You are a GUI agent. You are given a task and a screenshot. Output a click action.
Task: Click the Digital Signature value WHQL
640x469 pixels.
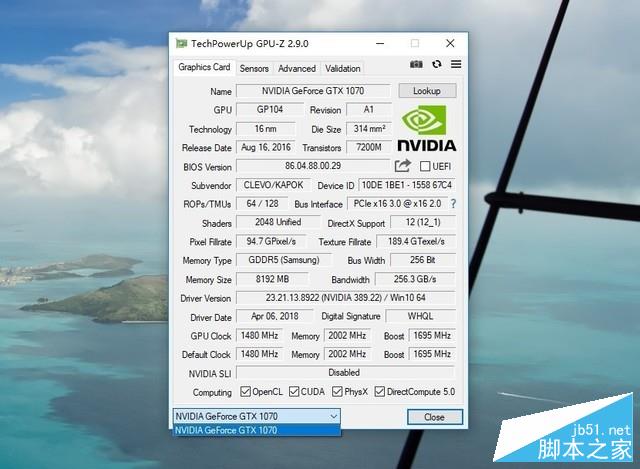coord(420,316)
